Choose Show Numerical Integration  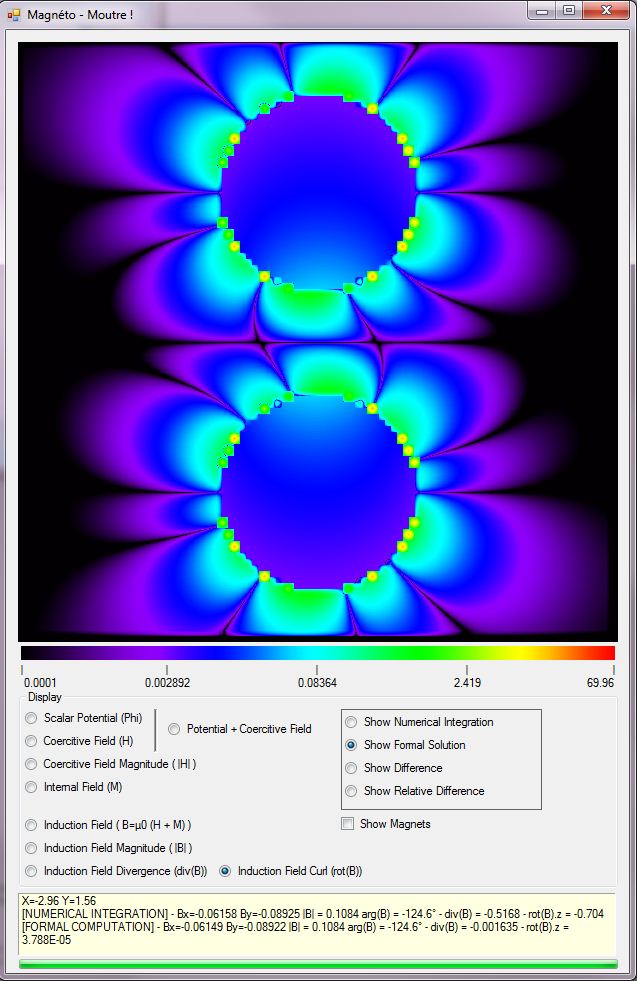[x=351, y=722]
